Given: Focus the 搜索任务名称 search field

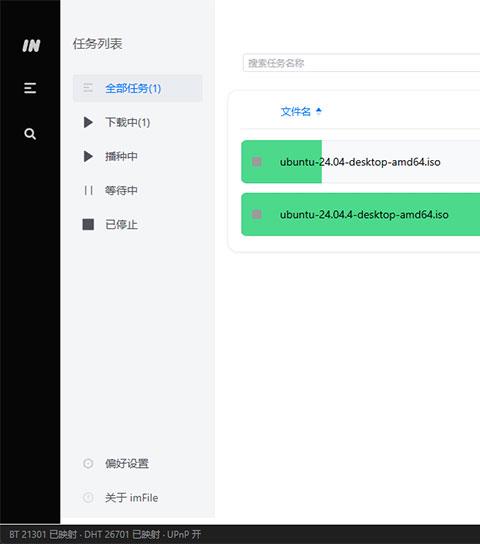Looking at the screenshot, I should pos(361,63).
